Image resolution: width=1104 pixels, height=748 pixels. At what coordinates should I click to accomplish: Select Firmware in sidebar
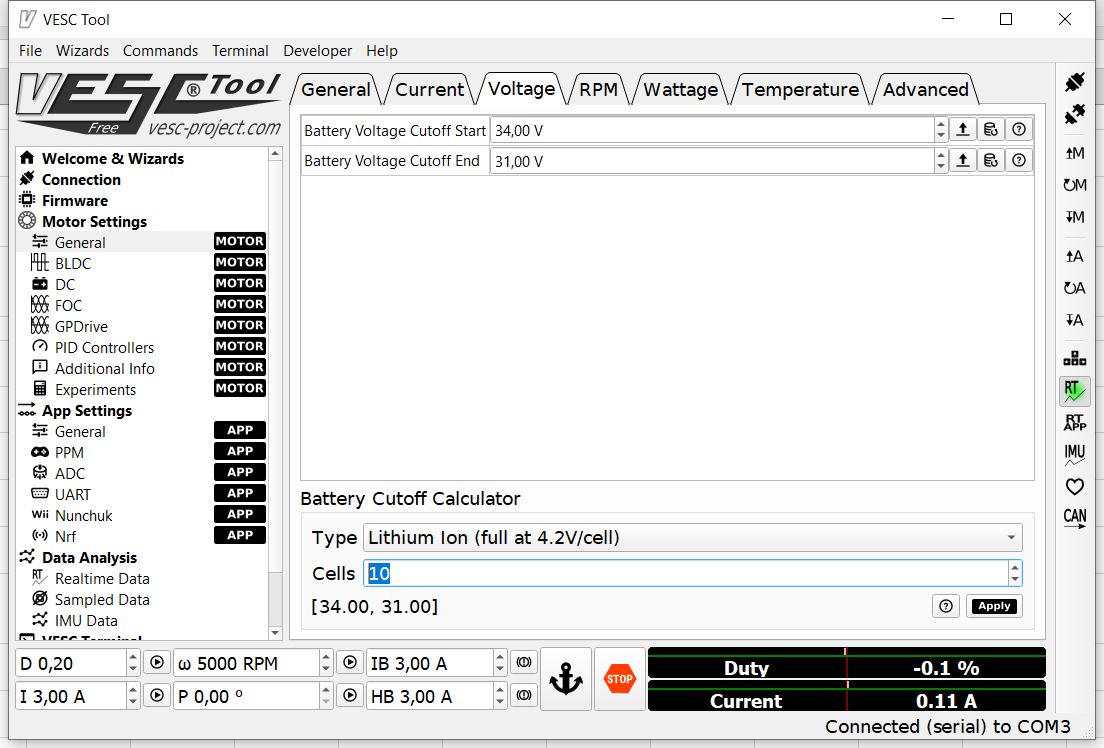pyautogui.click(x=75, y=201)
